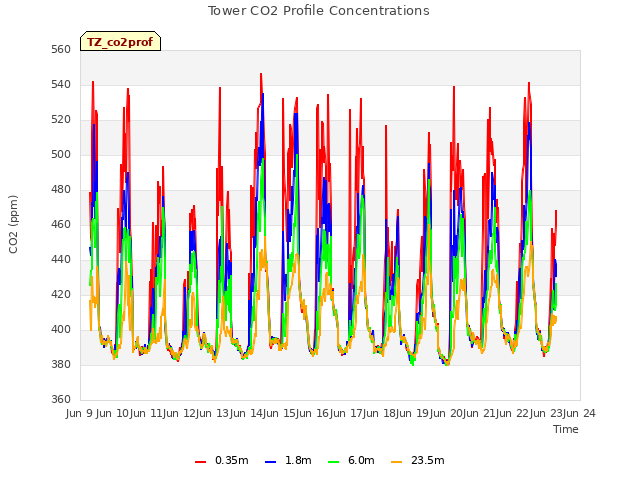Click the TZ_co2prof label box
This screenshot has width=640, height=480.
coord(120,41)
